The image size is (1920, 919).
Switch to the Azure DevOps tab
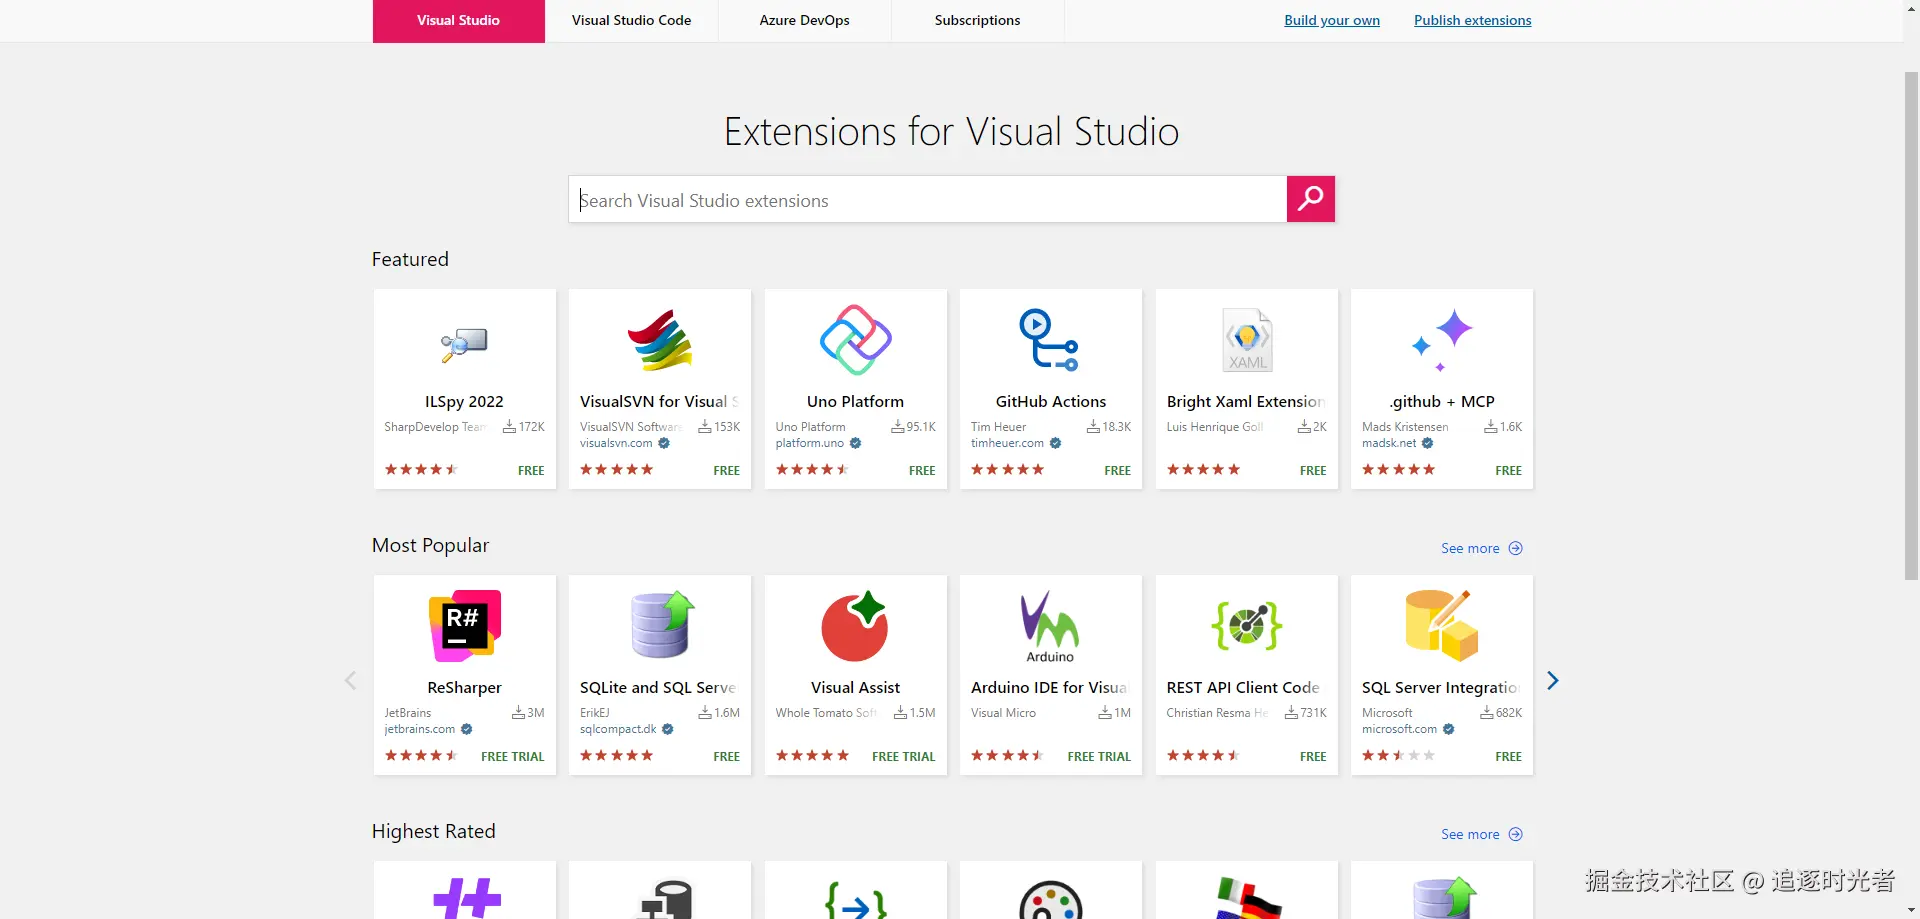coord(805,21)
